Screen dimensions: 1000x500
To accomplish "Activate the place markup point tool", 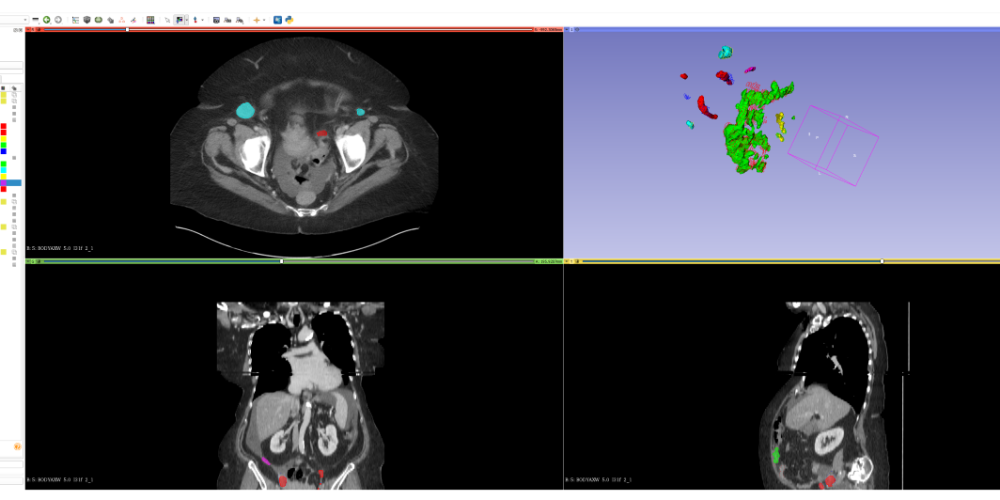I will [x=195, y=20].
